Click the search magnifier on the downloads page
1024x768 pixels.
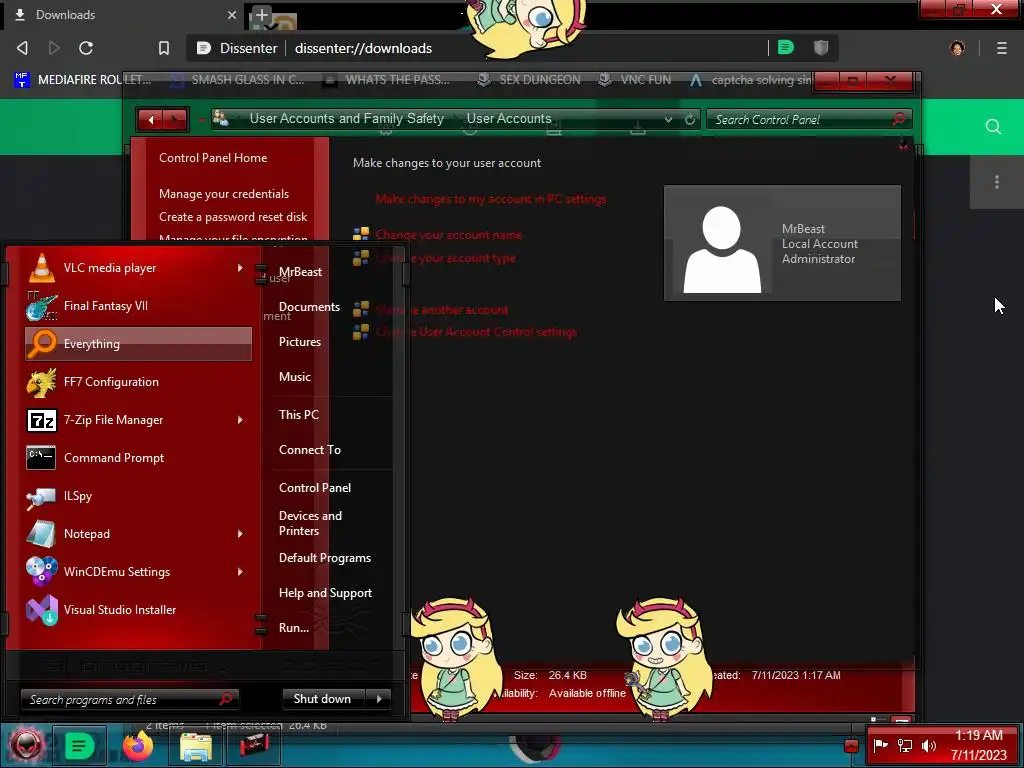993,127
